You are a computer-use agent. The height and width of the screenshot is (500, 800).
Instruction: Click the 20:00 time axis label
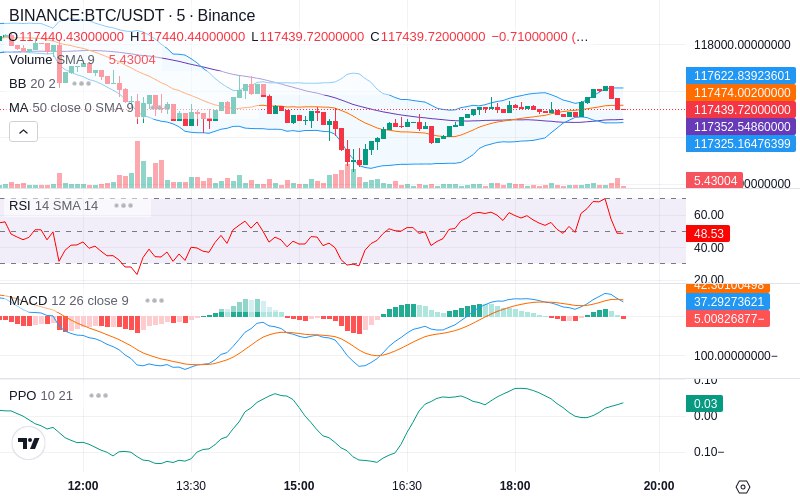click(x=659, y=486)
